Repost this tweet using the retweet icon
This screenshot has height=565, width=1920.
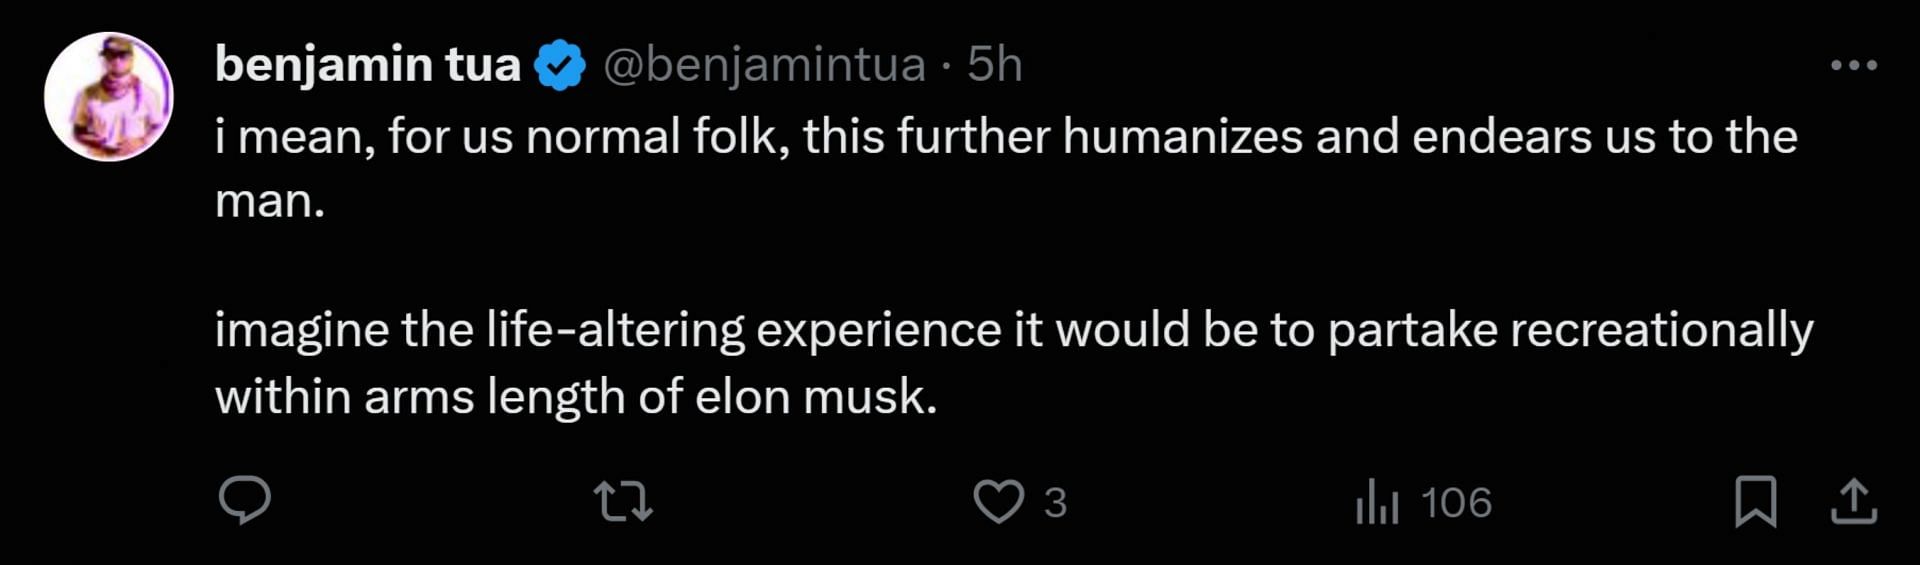pos(623,501)
